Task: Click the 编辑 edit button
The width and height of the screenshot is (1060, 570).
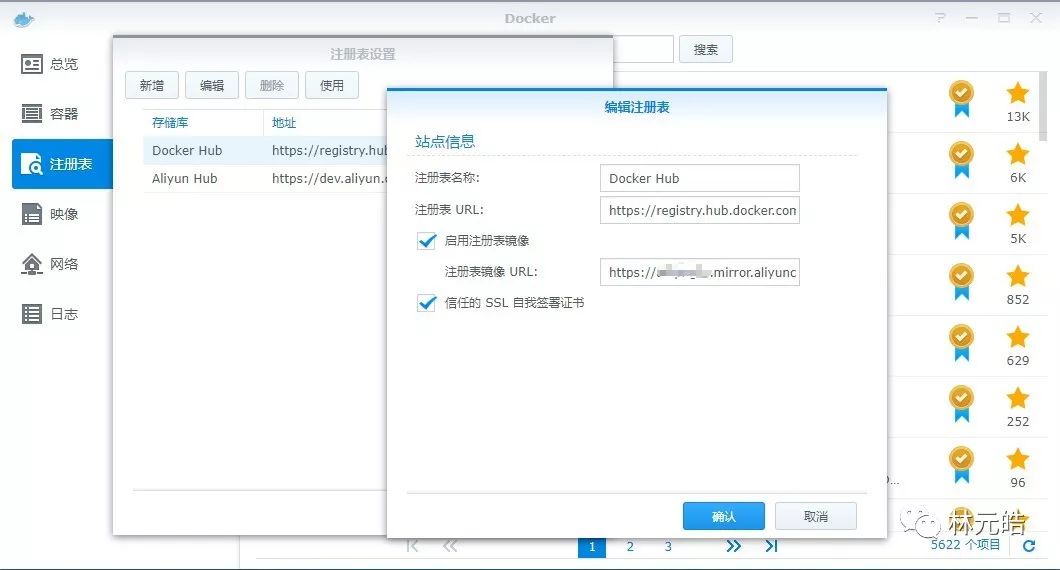Action: click(212, 85)
